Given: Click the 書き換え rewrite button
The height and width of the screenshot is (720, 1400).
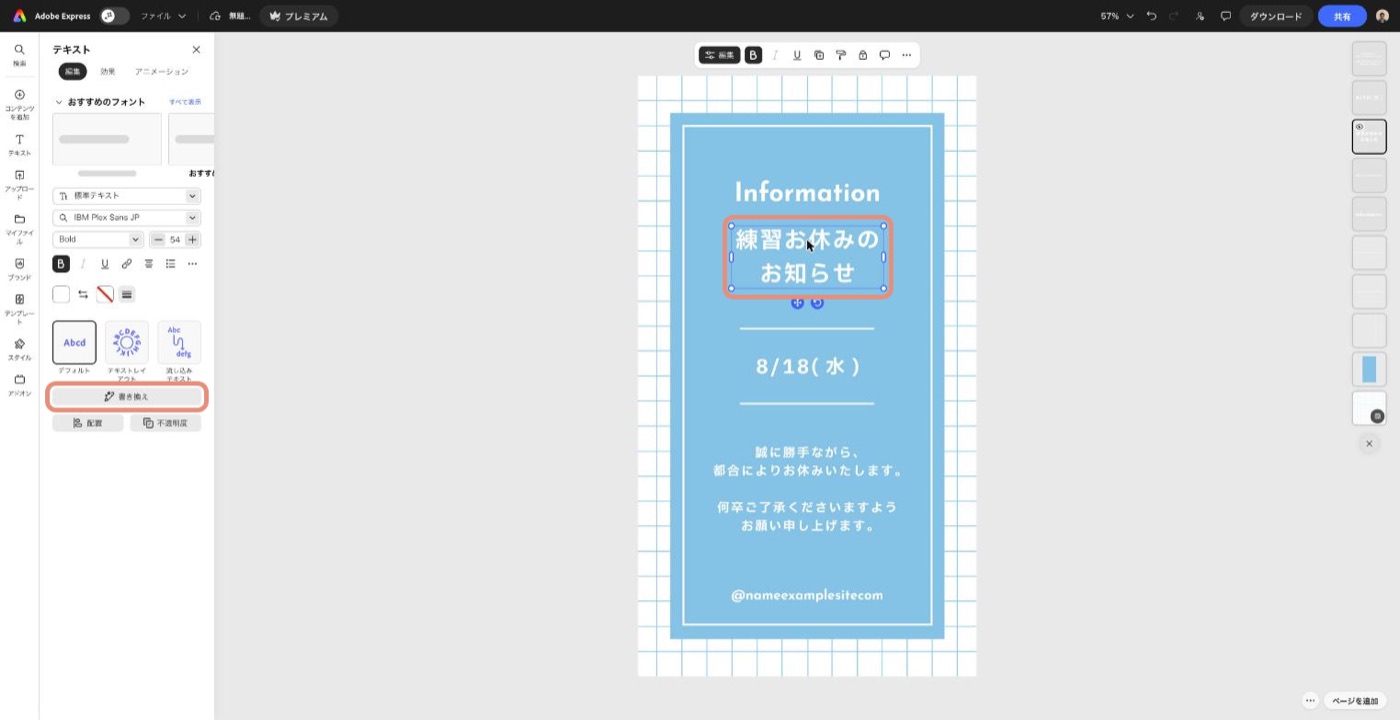Looking at the screenshot, I should (127, 397).
